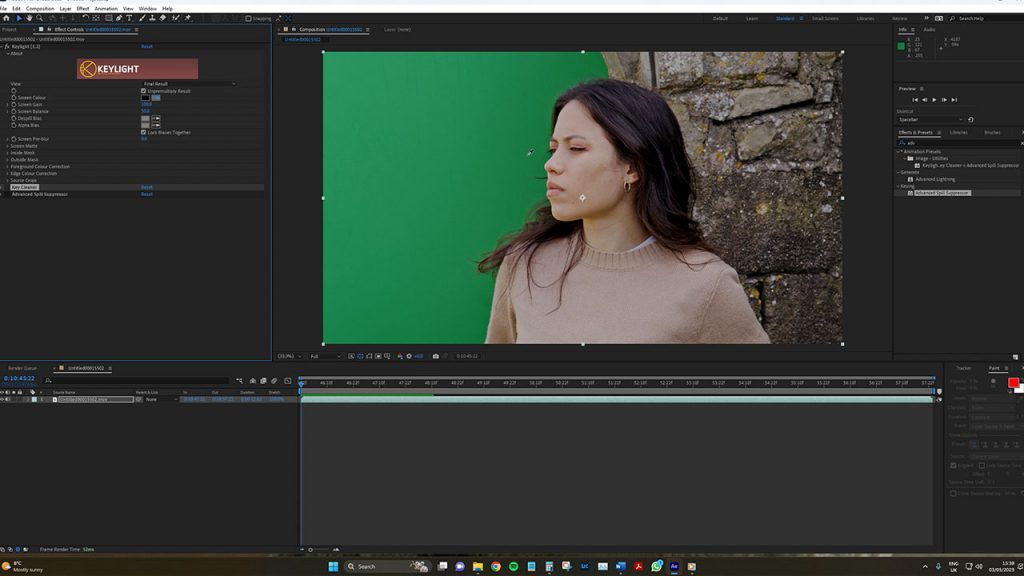Screen dimensions: 1024x576
Task: Reset the Key Cleaner effect
Action: point(147,187)
